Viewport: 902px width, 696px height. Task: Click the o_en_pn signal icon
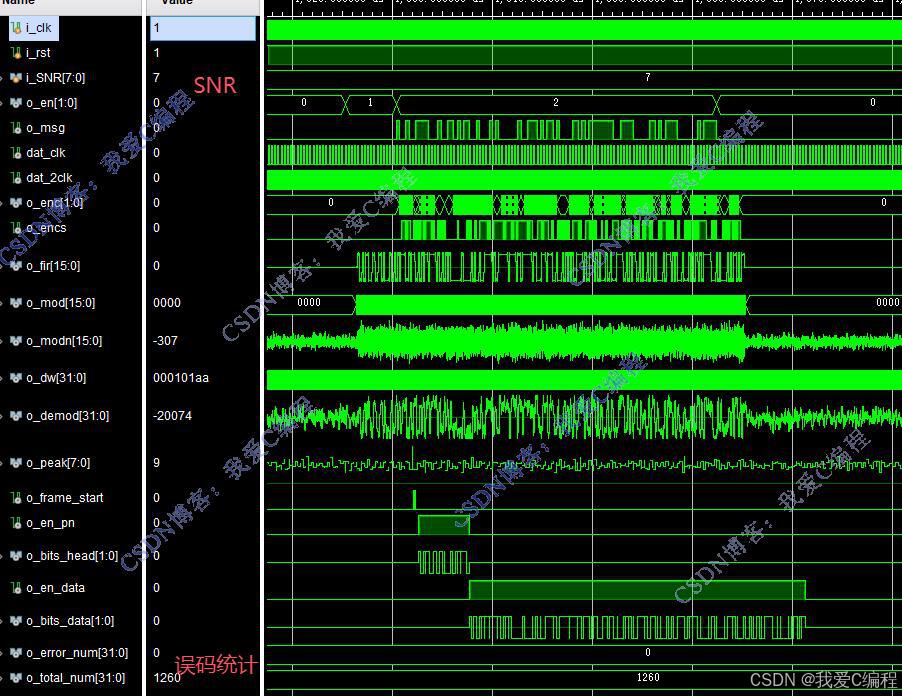pos(17,523)
